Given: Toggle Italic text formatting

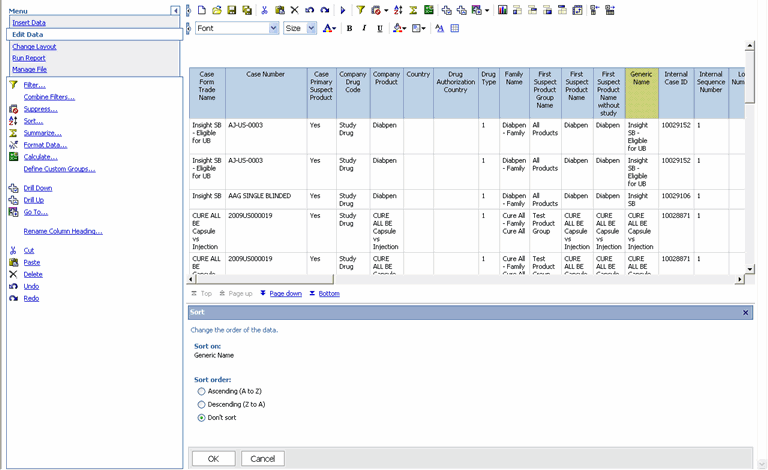Looking at the screenshot, I should tap(364, 29).
